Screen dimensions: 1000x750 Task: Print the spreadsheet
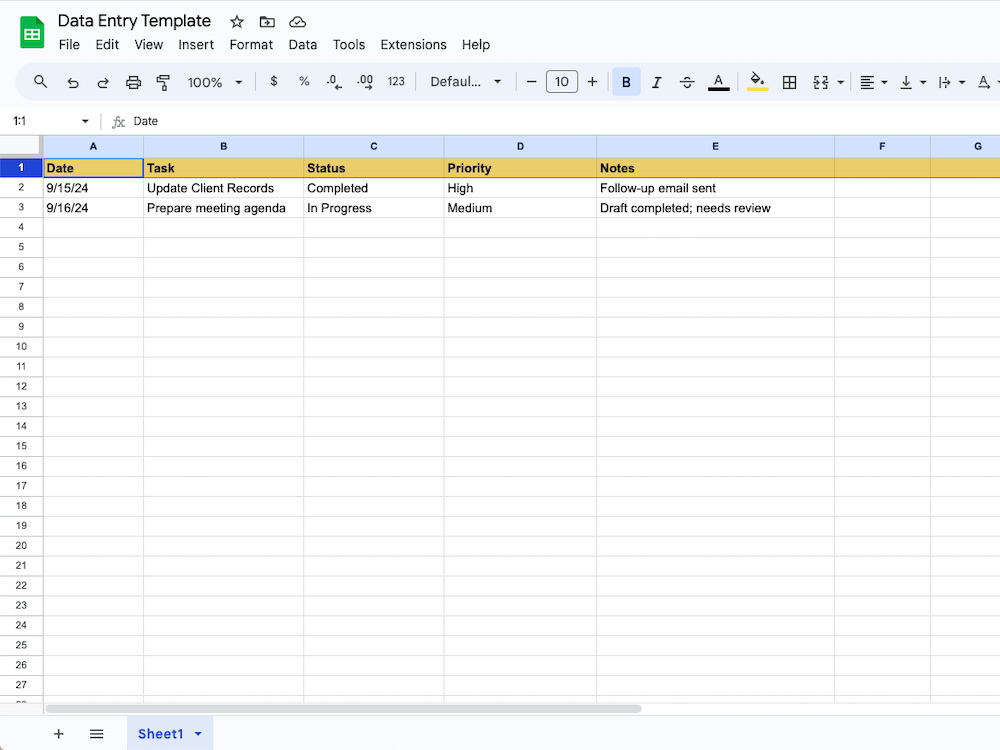coord(133,82)
